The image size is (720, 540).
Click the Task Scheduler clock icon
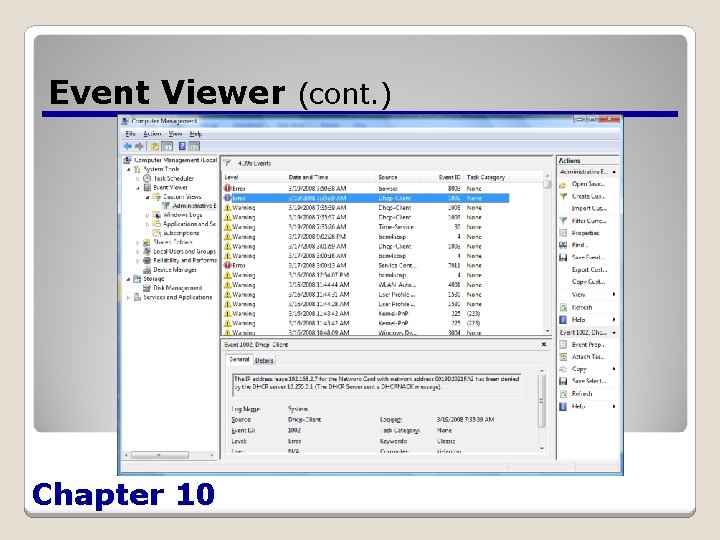(x=147, y=178)
